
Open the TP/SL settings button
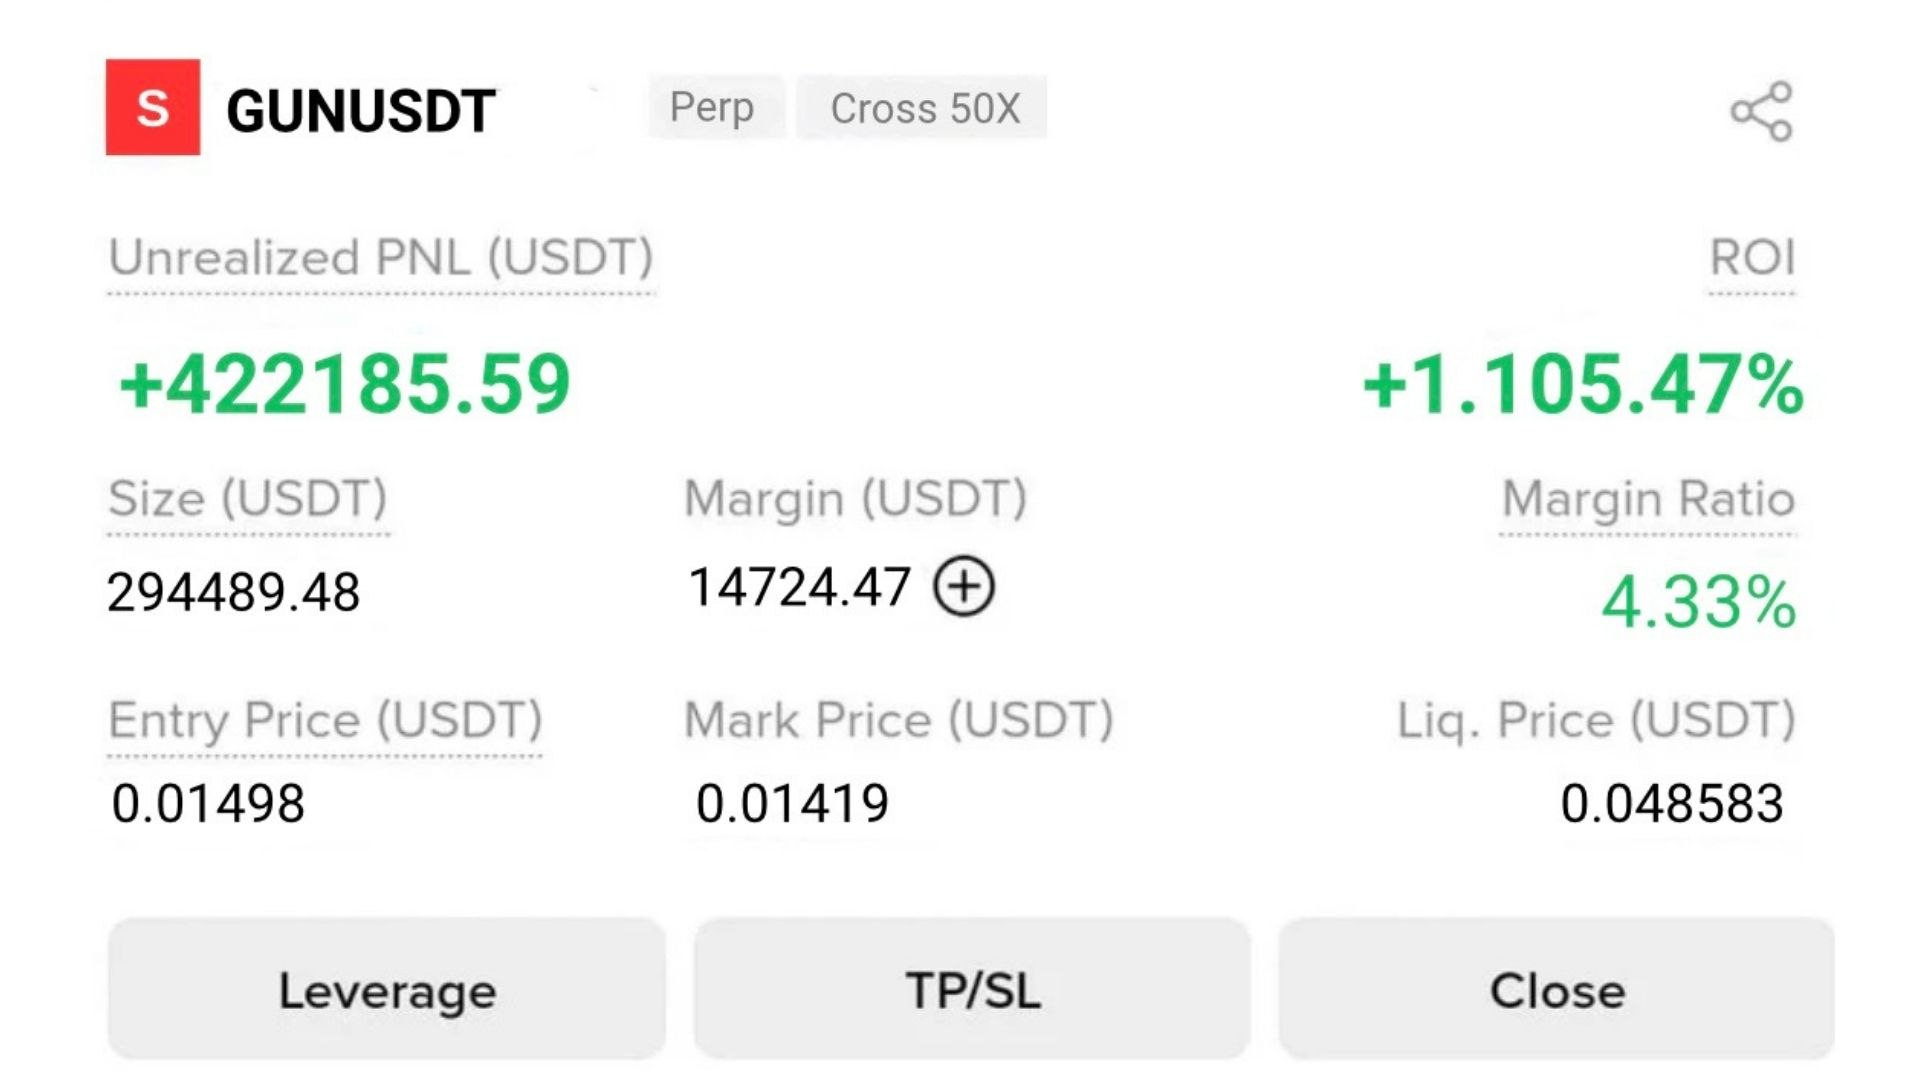[973, 989]
